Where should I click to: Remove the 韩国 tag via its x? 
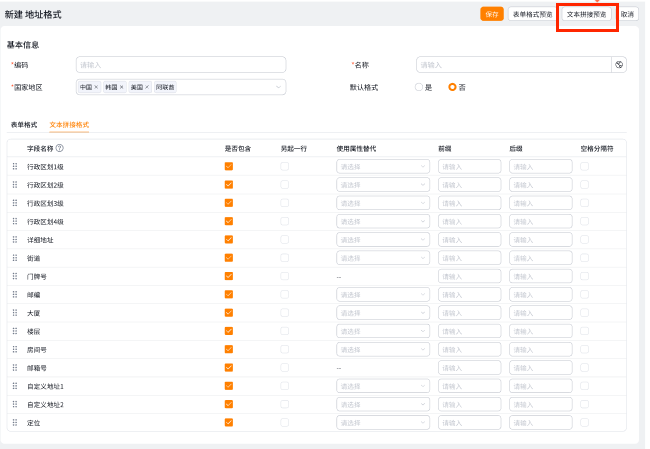point(122,88)
